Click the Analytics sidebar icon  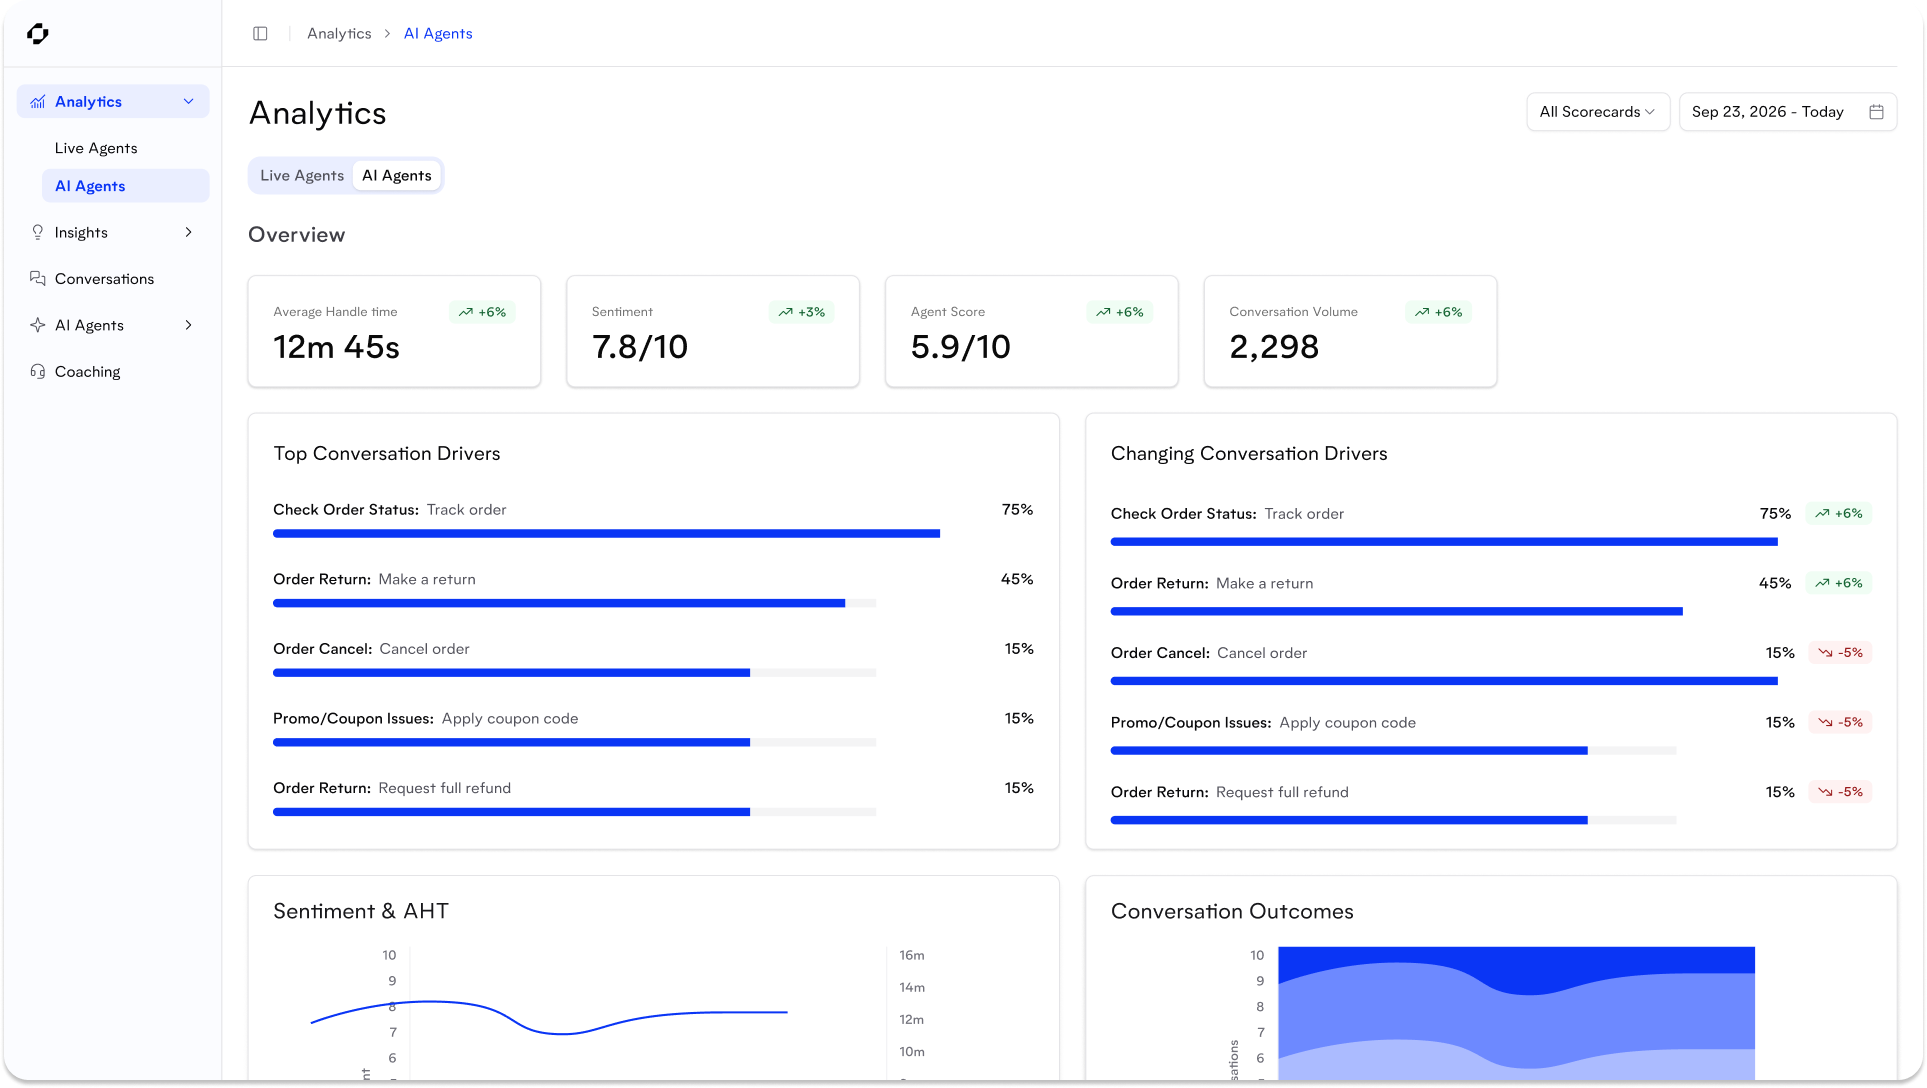pos(37,101)
